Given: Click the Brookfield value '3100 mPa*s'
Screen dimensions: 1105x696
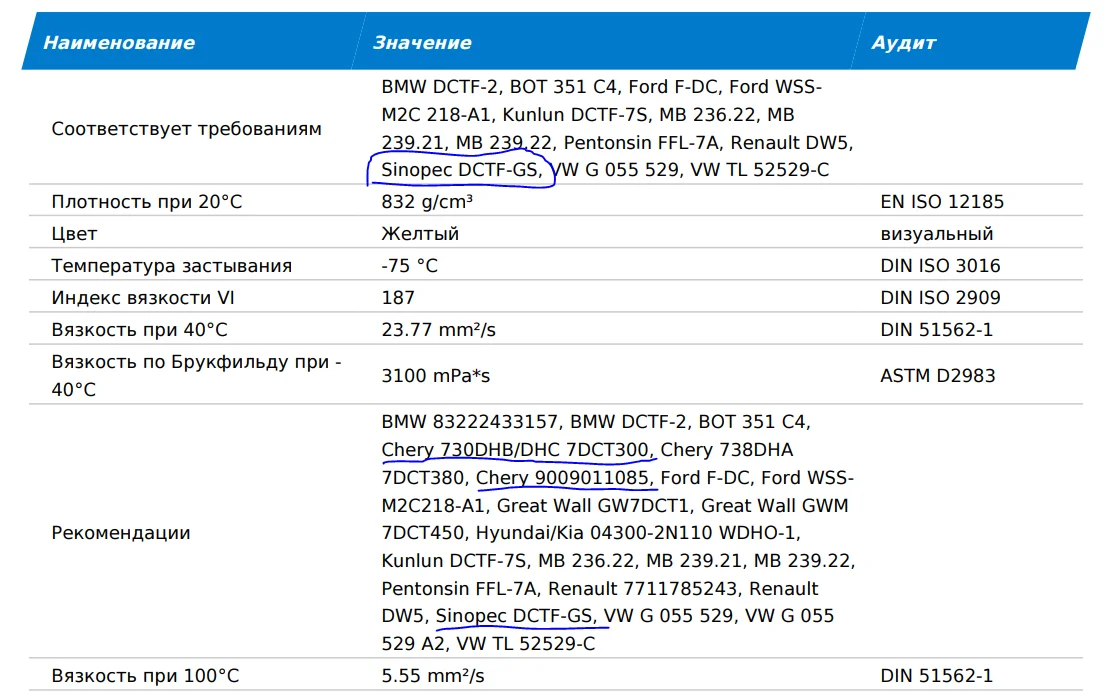Looking at the screenshot, I should pyautogui.click(x=436, y=376).
